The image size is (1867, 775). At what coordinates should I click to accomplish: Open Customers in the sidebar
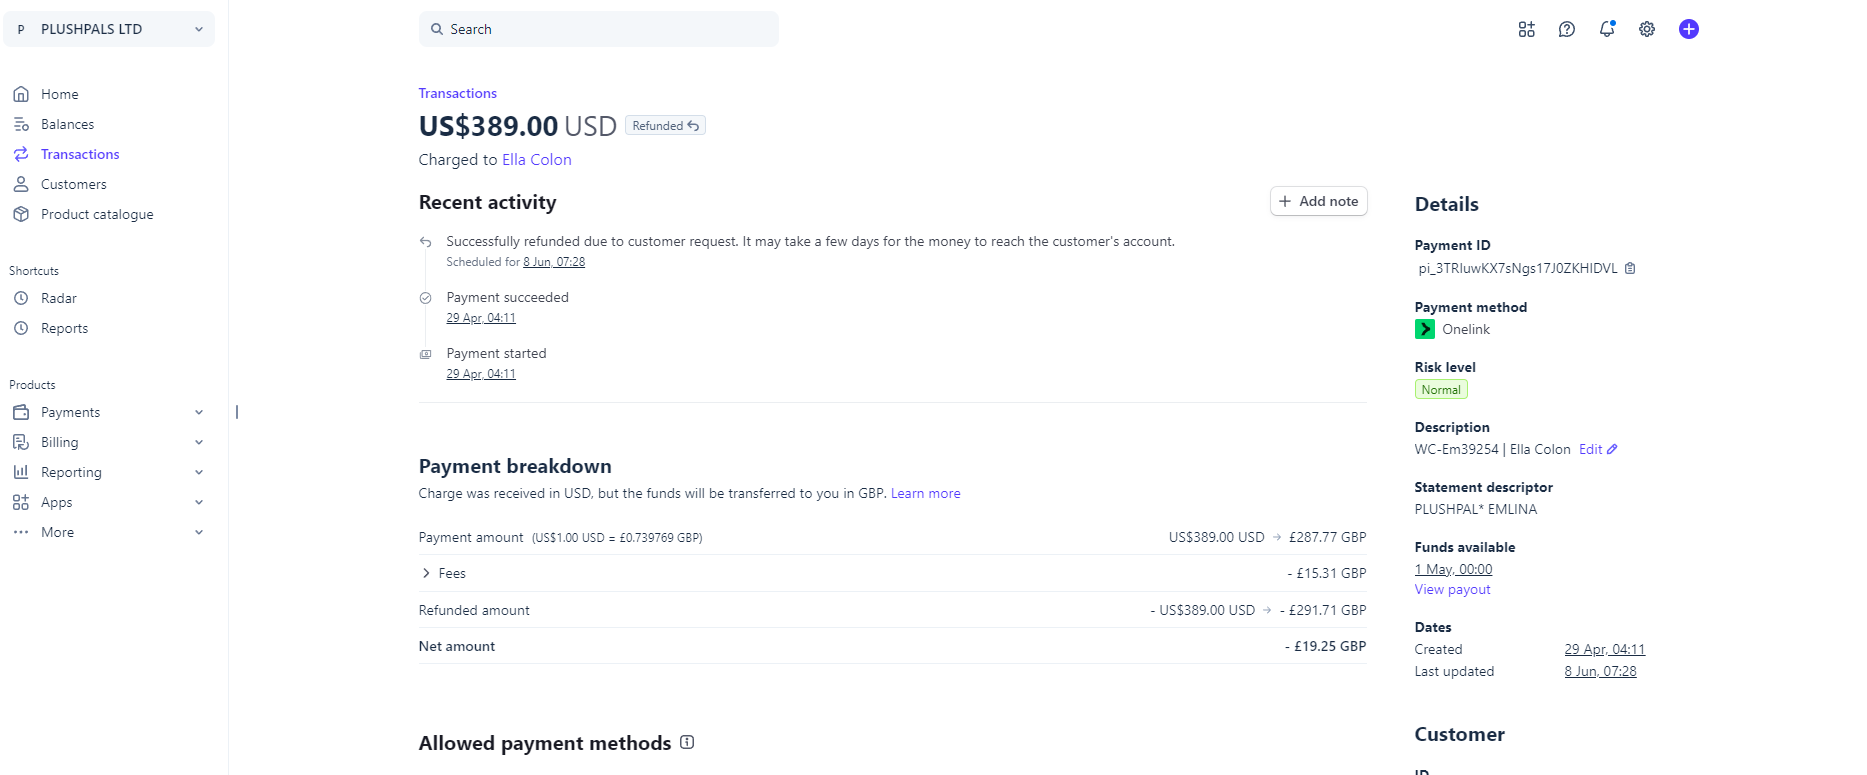coord(73,184)
